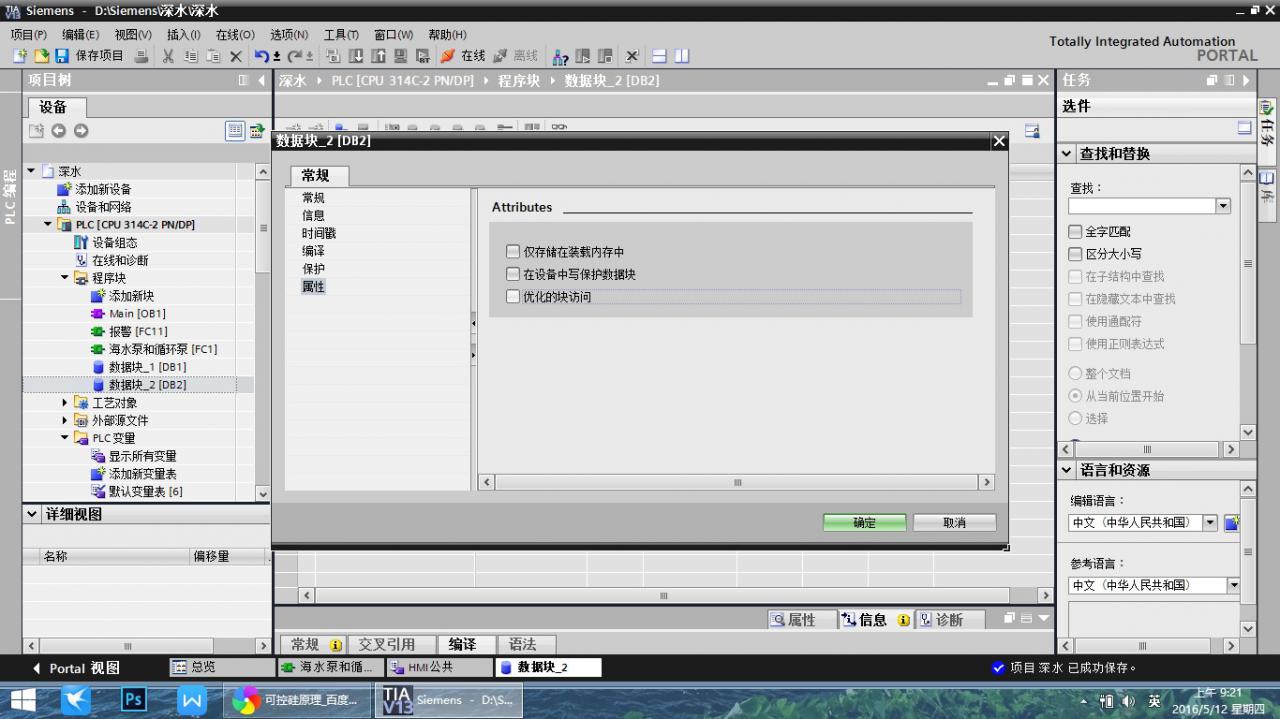This screenshot has width=1280, height=719.
Task: Expand the 工艺对象 folder
Action: pos(65,403)
